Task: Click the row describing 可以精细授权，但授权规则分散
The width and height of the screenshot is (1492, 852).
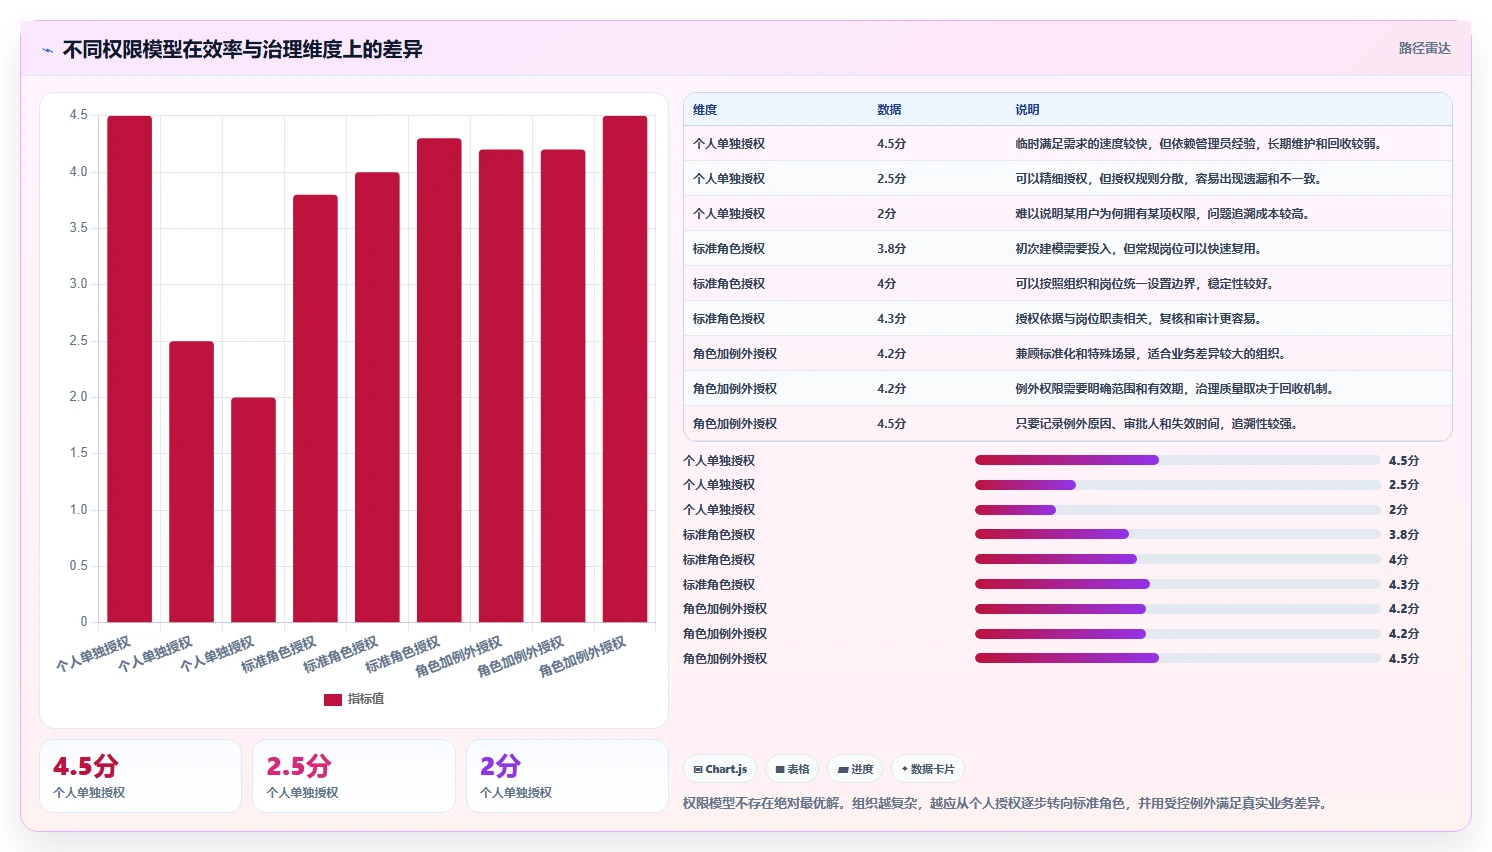Action: (1067, 179)
